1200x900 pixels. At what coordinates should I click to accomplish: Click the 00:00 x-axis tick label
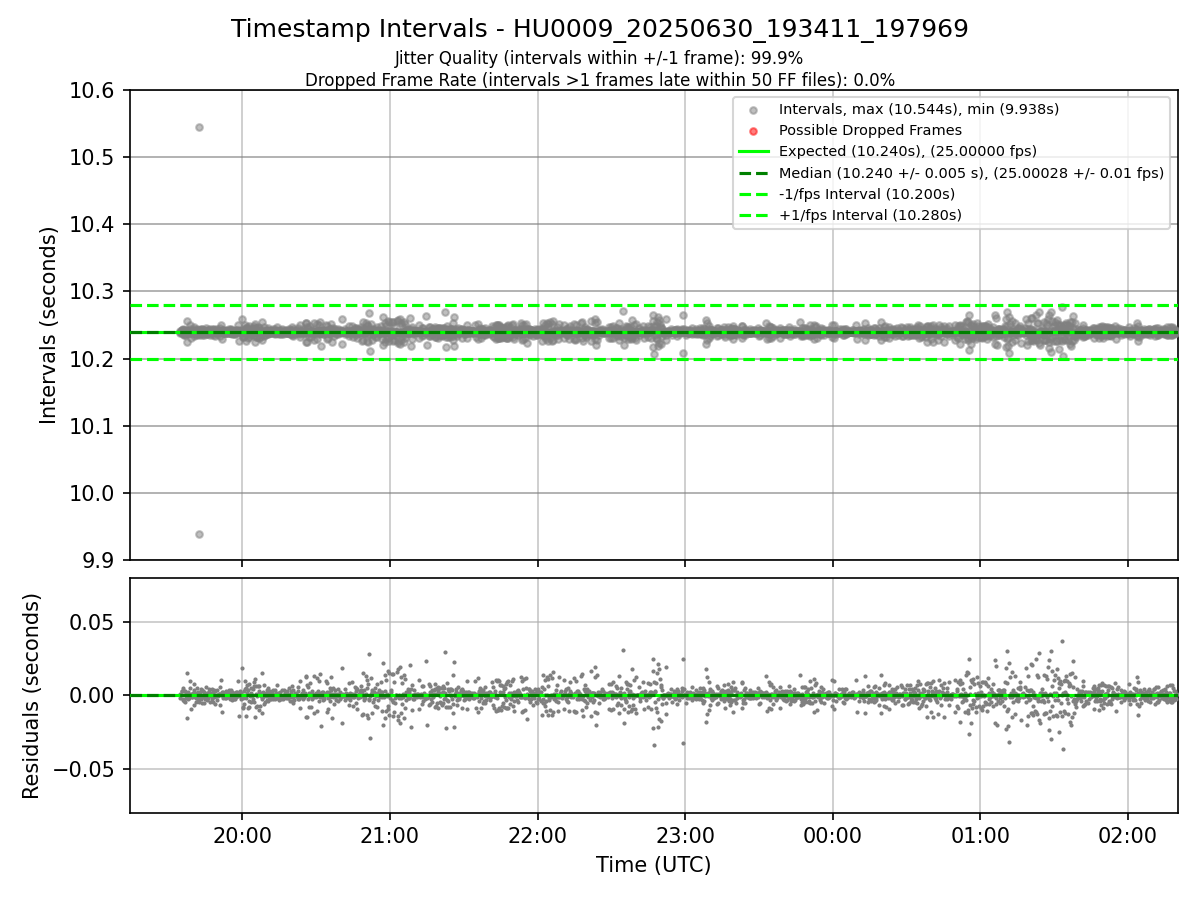pyautogui.click(x=833, y=835)
